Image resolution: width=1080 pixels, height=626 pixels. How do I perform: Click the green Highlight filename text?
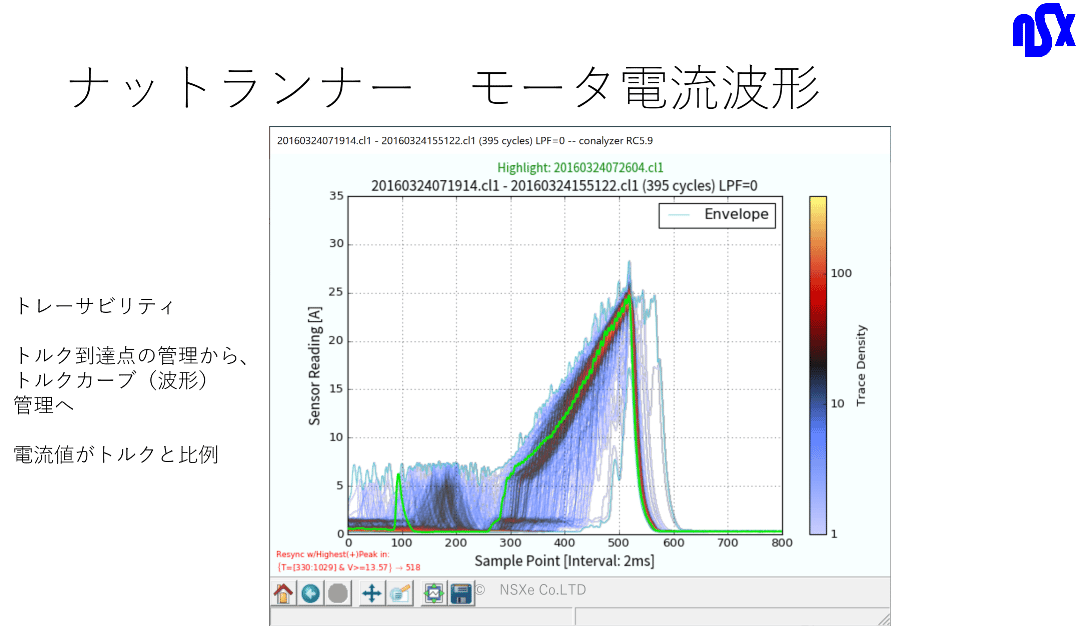coord(580,168)
